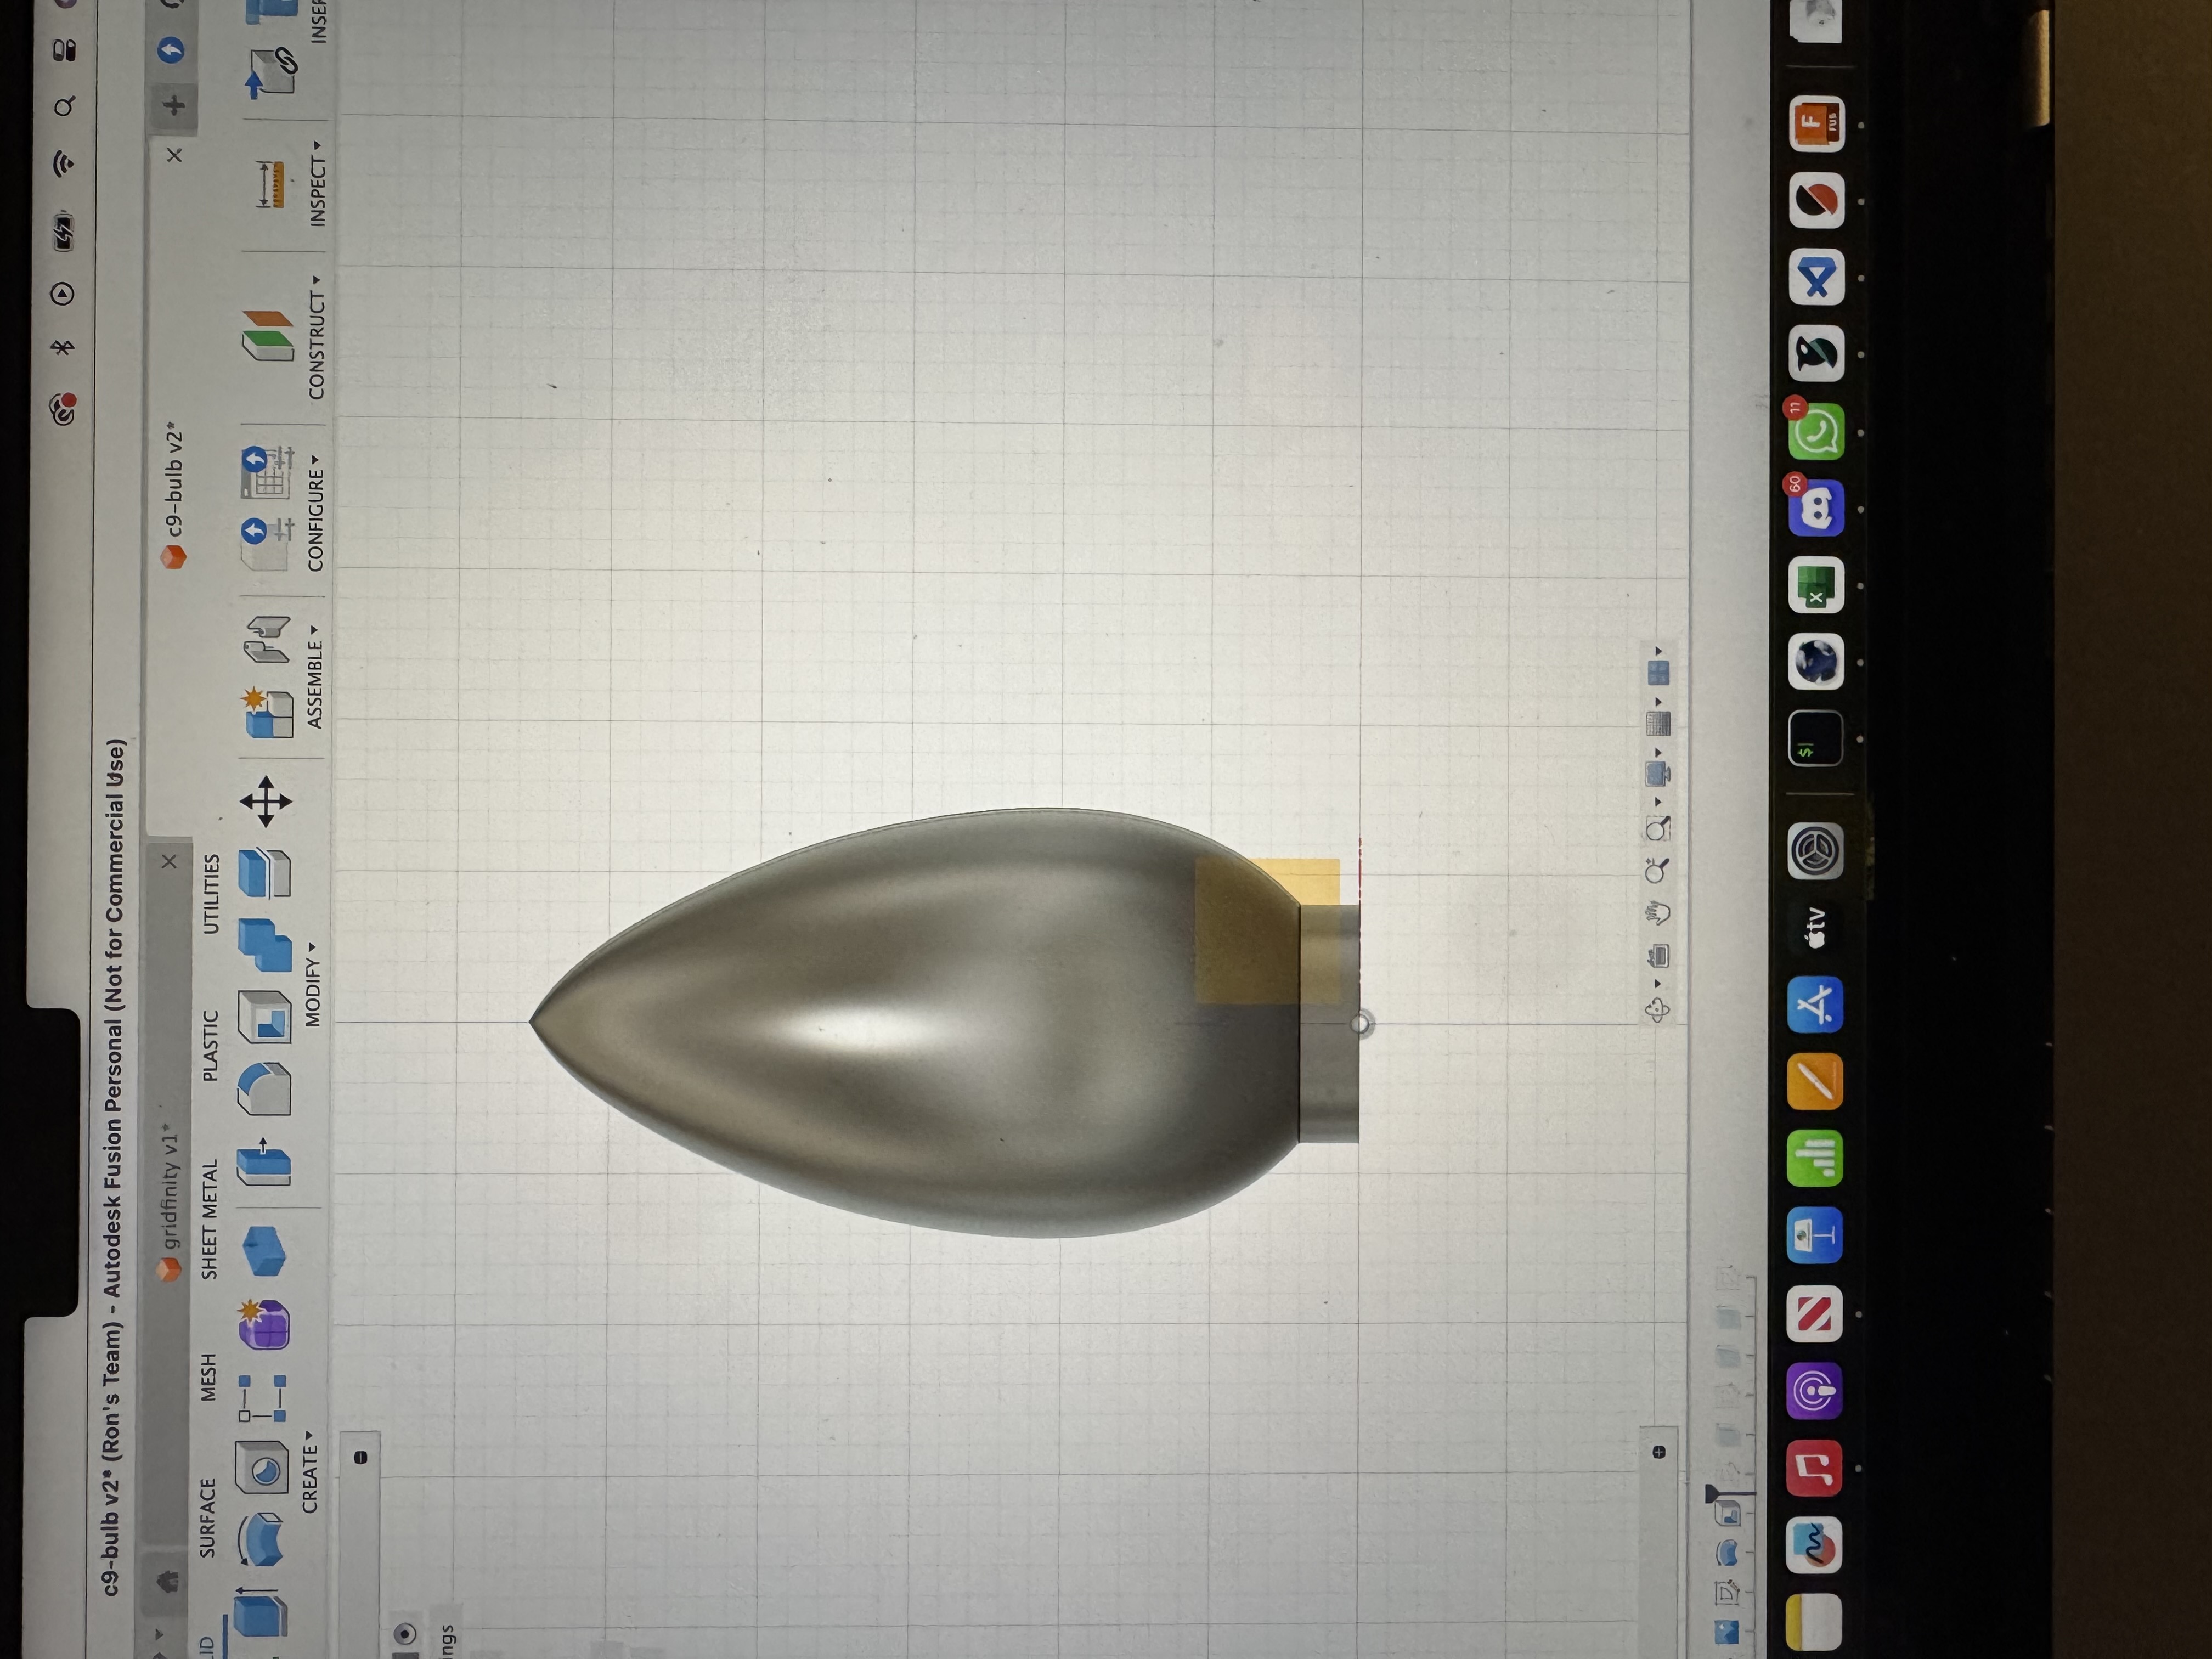Activate the Move/Copy four-arrow tool

click(266, 801)
